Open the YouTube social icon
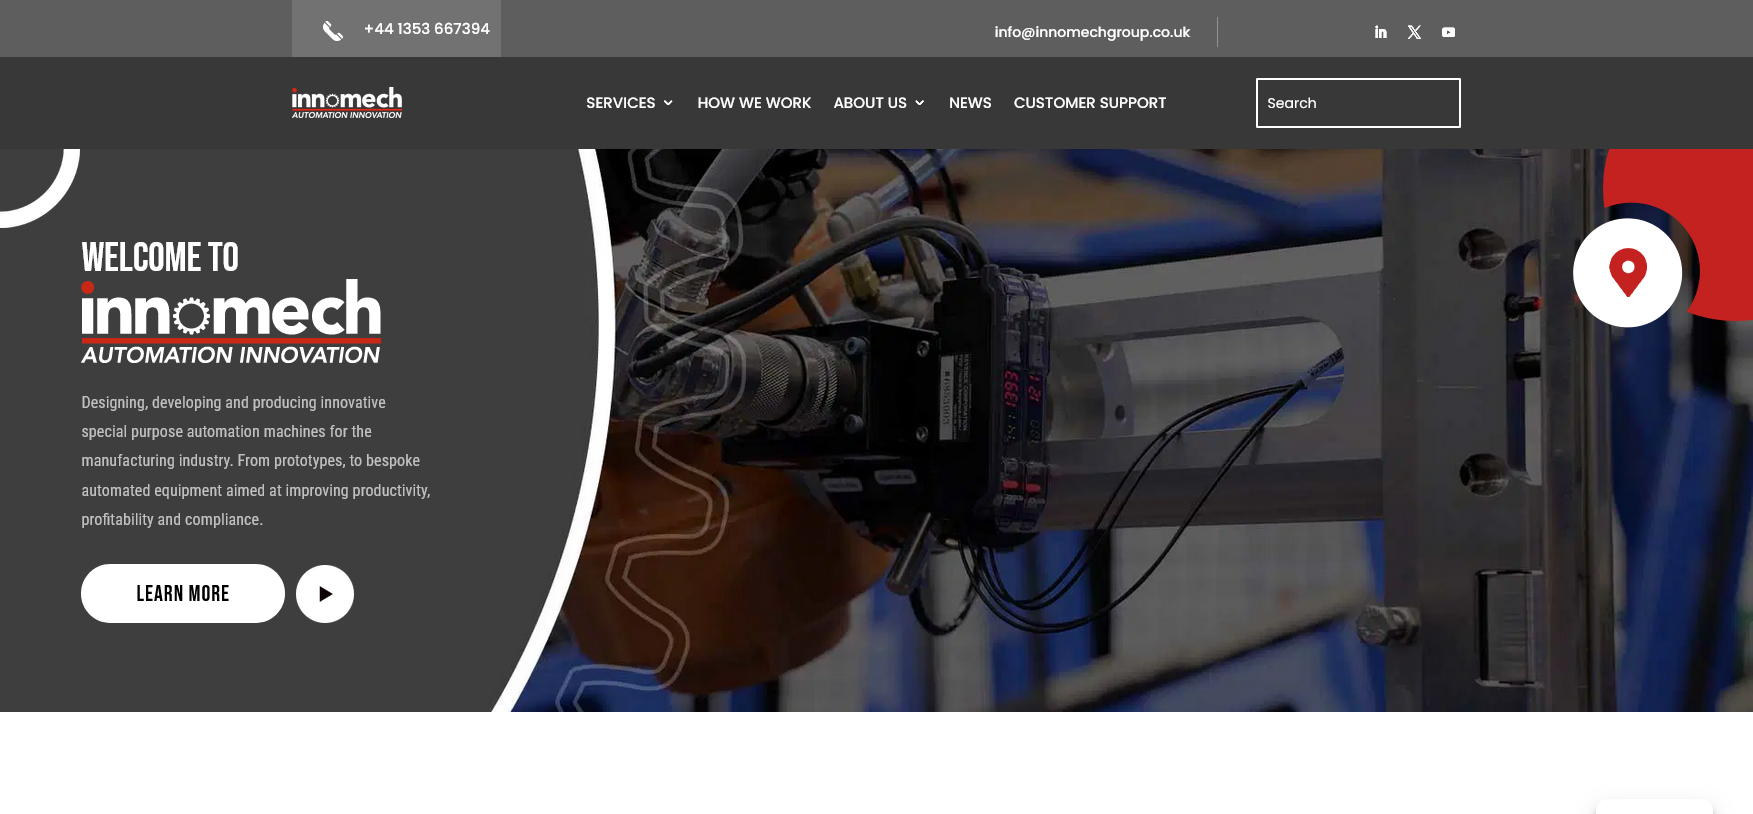 pyautogui.click(x=1448, y=32)
